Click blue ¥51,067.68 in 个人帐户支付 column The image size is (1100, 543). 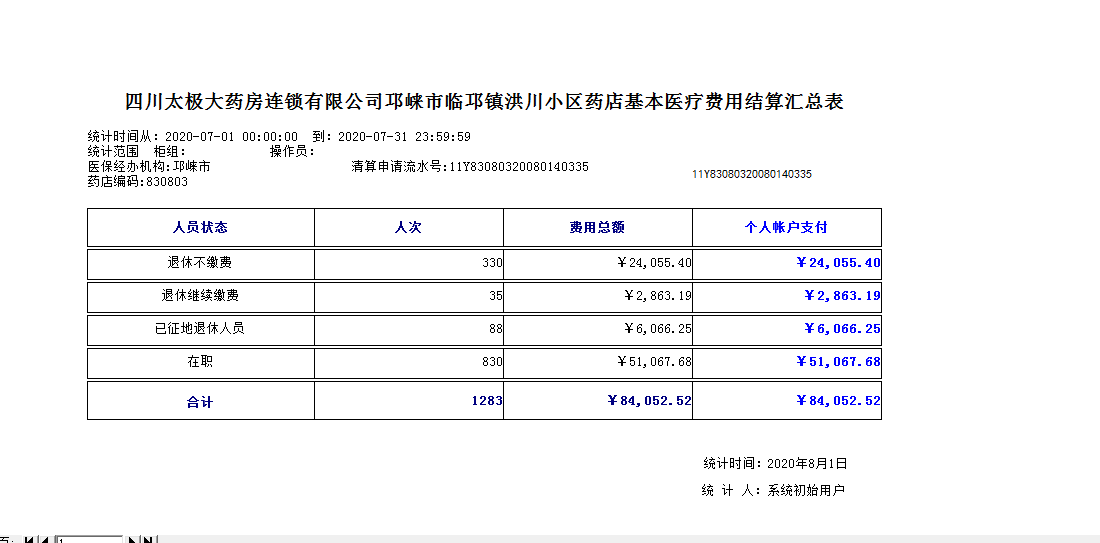click(786, 362)
